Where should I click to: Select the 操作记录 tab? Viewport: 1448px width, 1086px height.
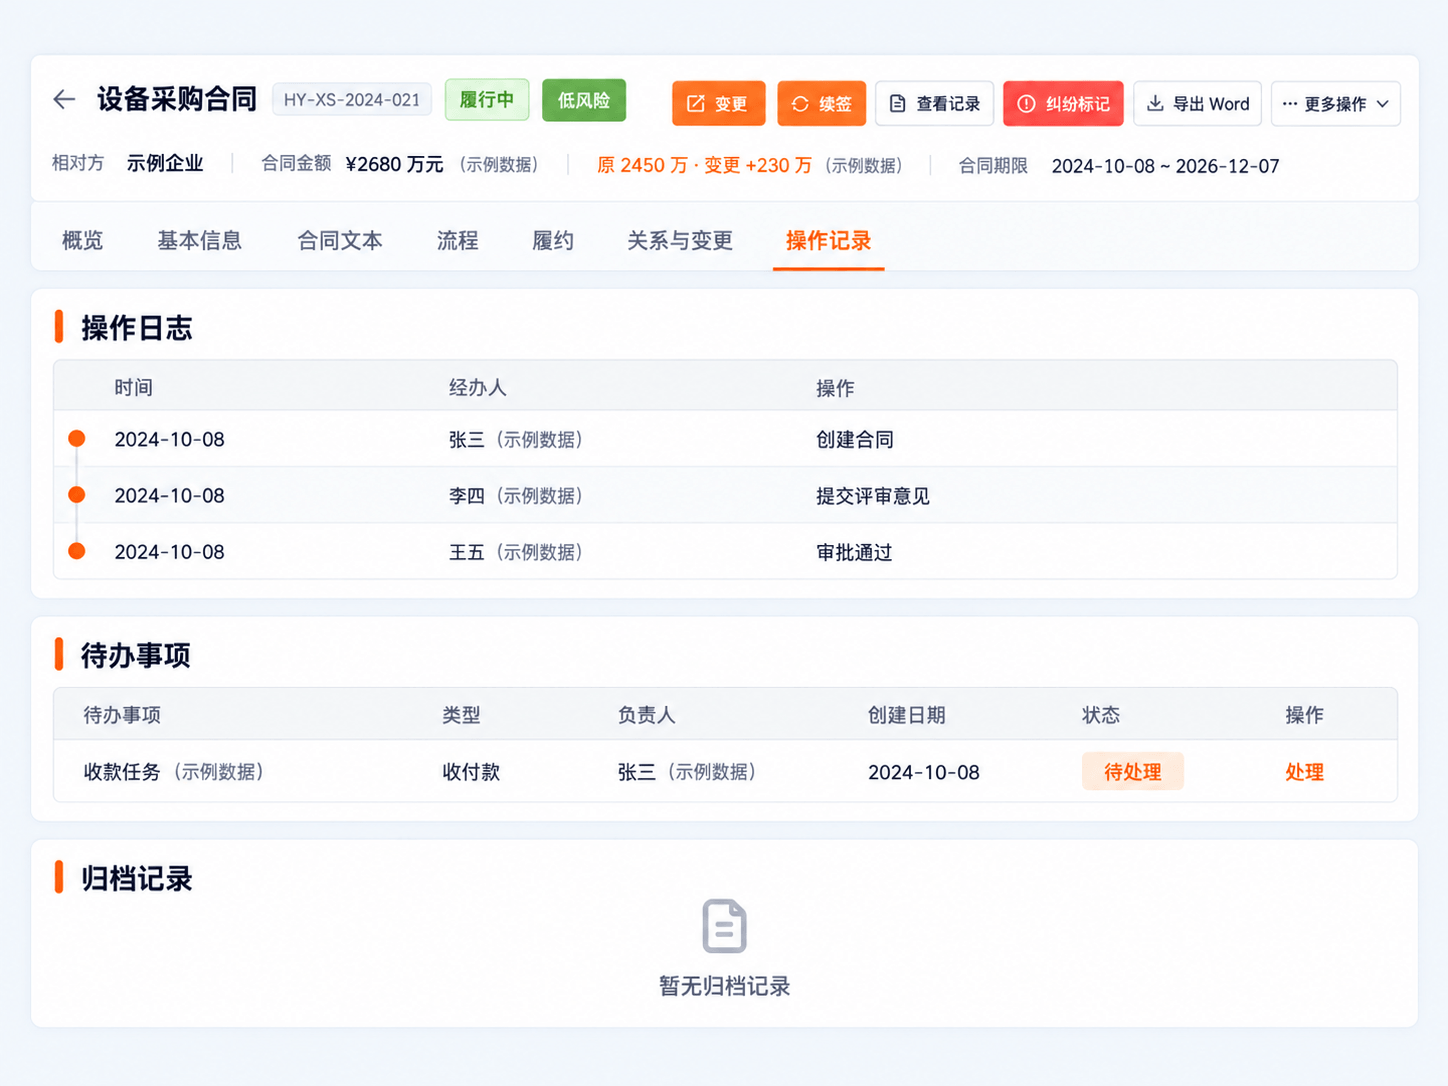click(x=828, y=240)
